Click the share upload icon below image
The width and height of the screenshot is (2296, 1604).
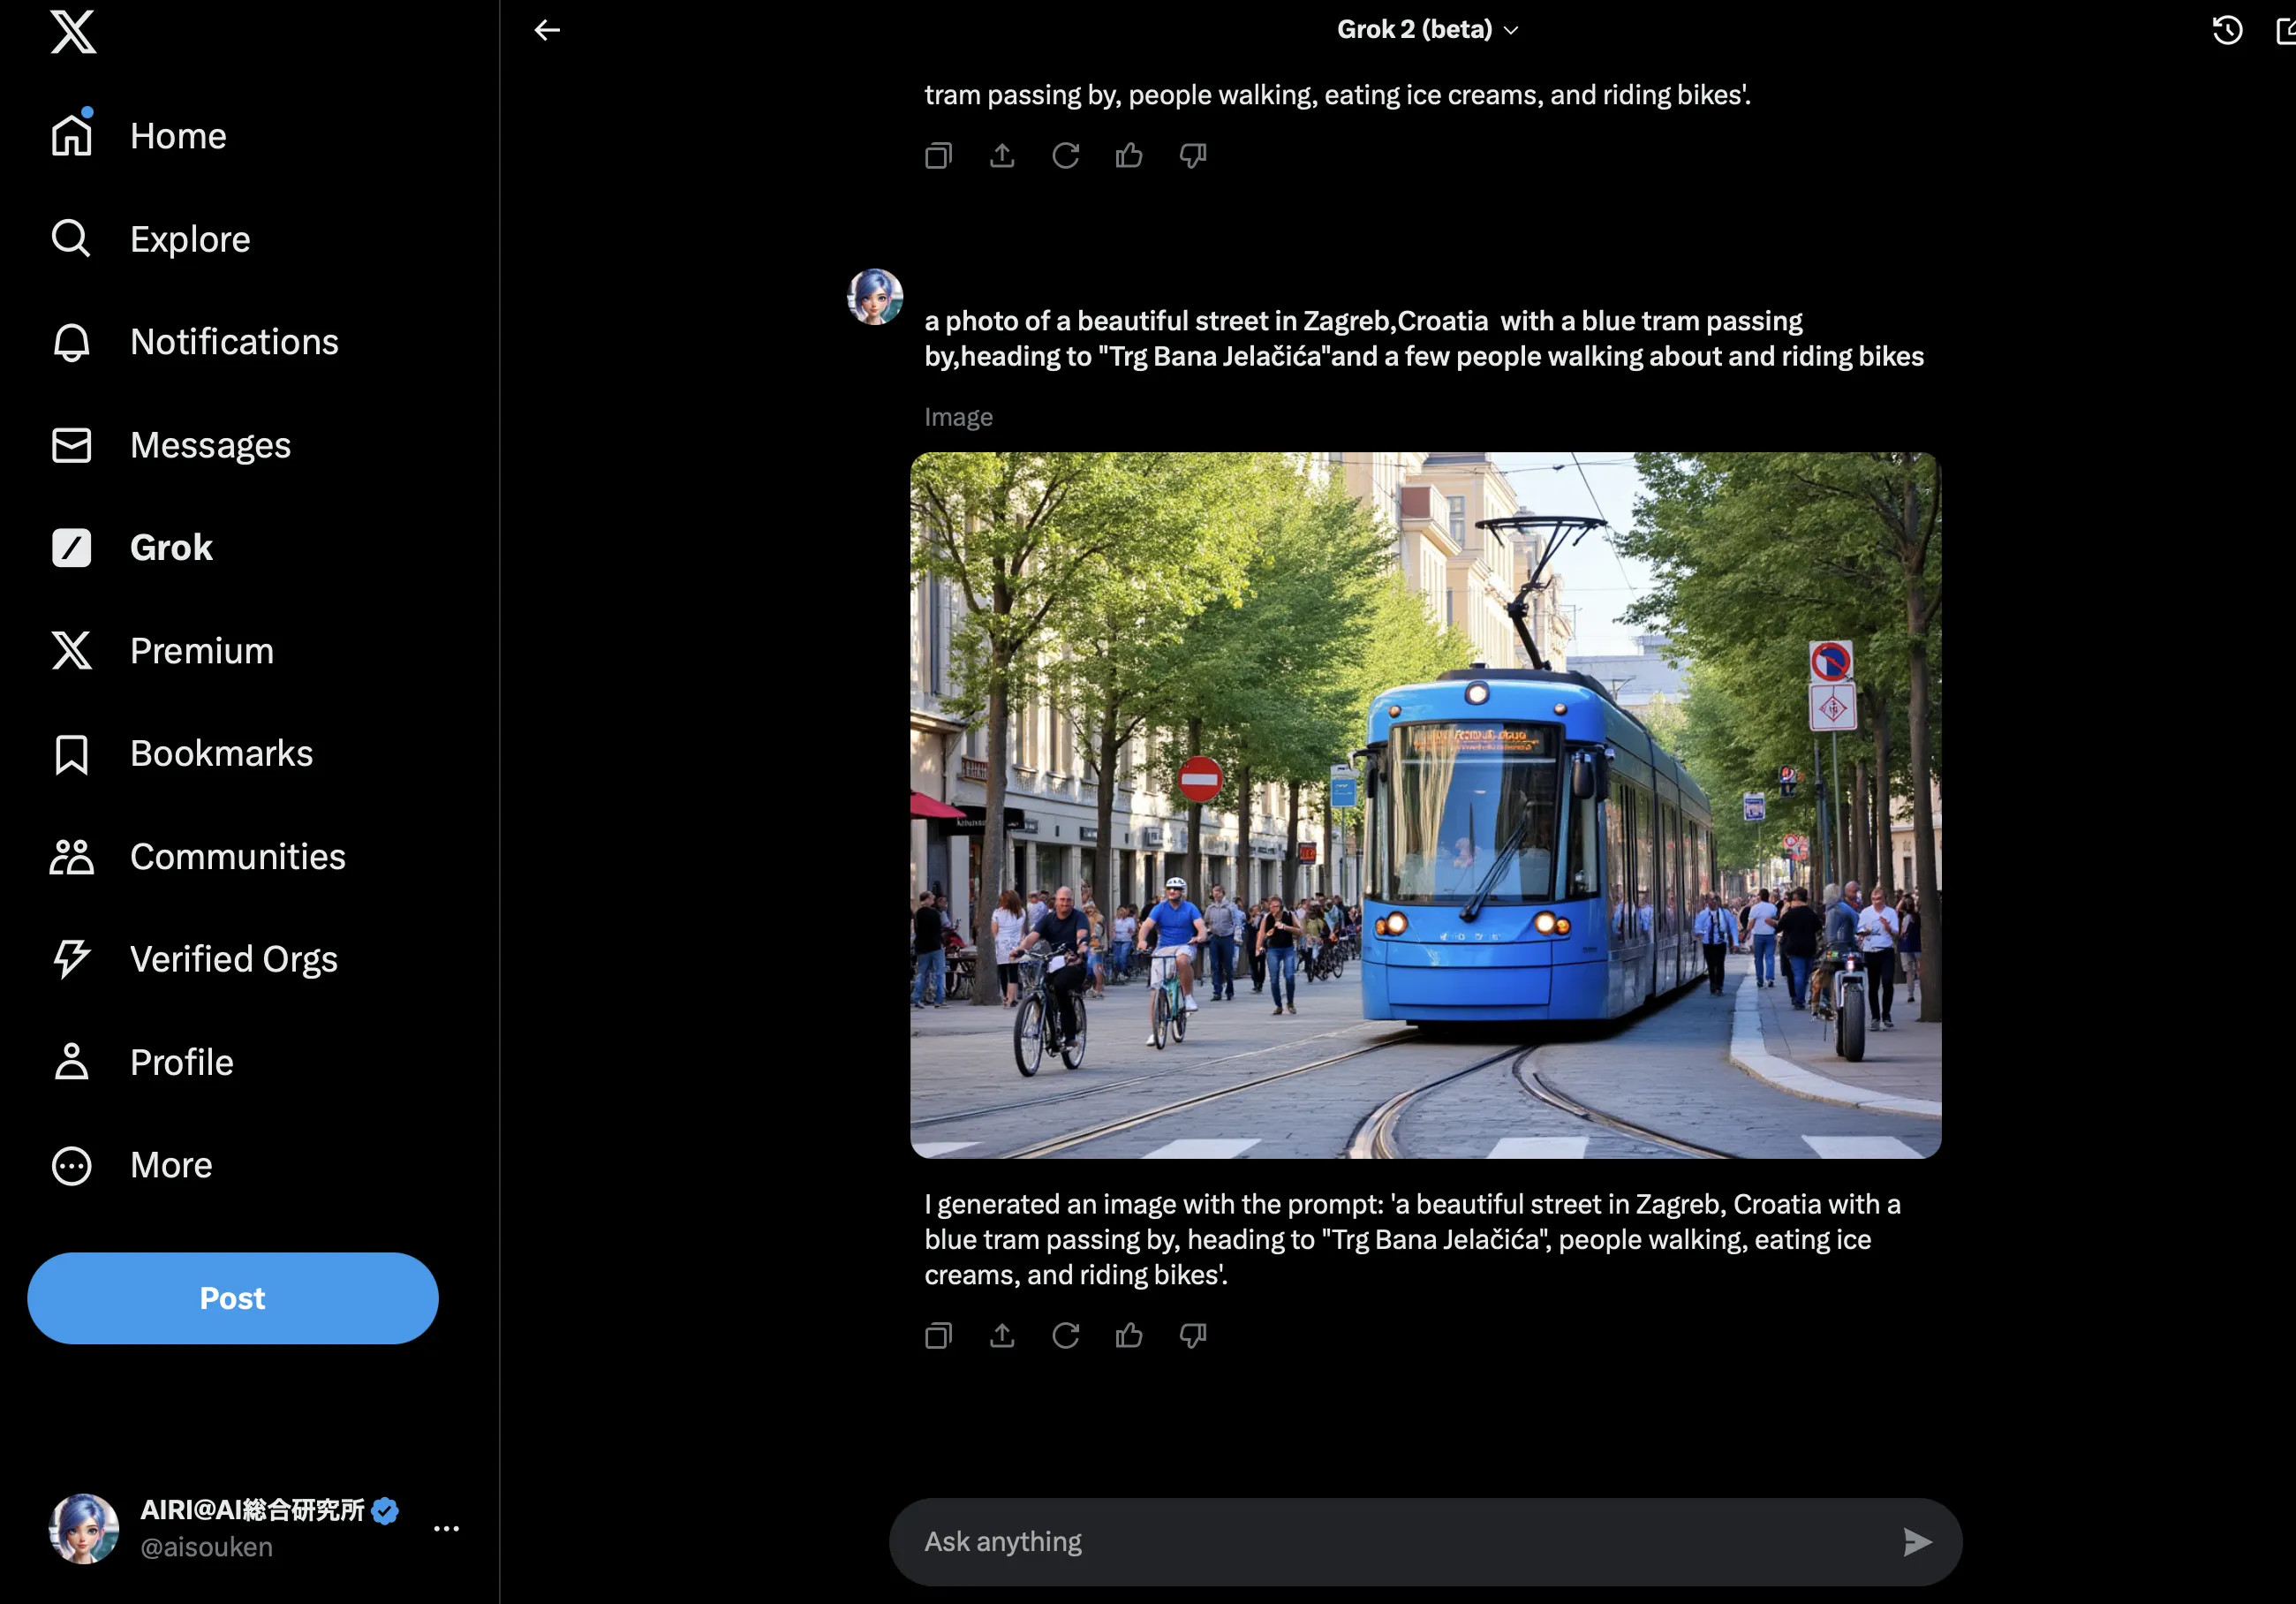[1003, 1335]
